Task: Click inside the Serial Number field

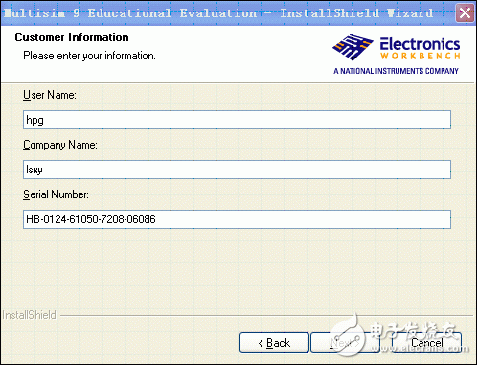Action: pyautogui.click(x=237, y=219)
